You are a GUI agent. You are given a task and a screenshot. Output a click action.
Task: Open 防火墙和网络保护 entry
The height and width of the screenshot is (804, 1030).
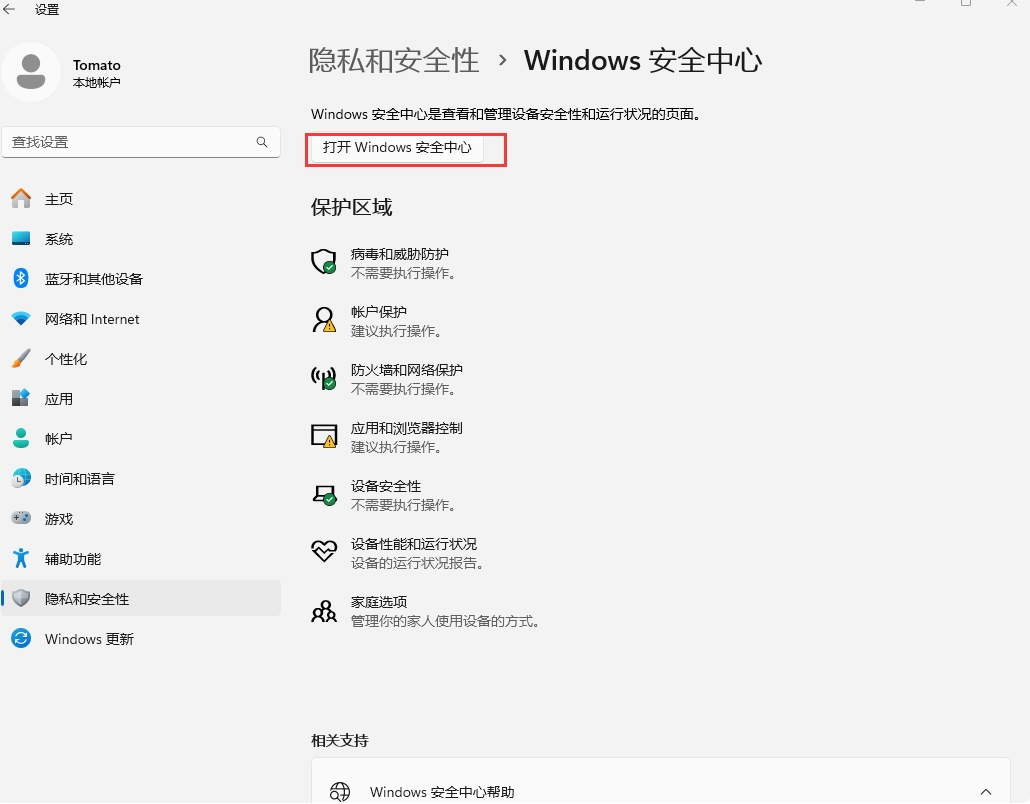click(x=387, y=379)
